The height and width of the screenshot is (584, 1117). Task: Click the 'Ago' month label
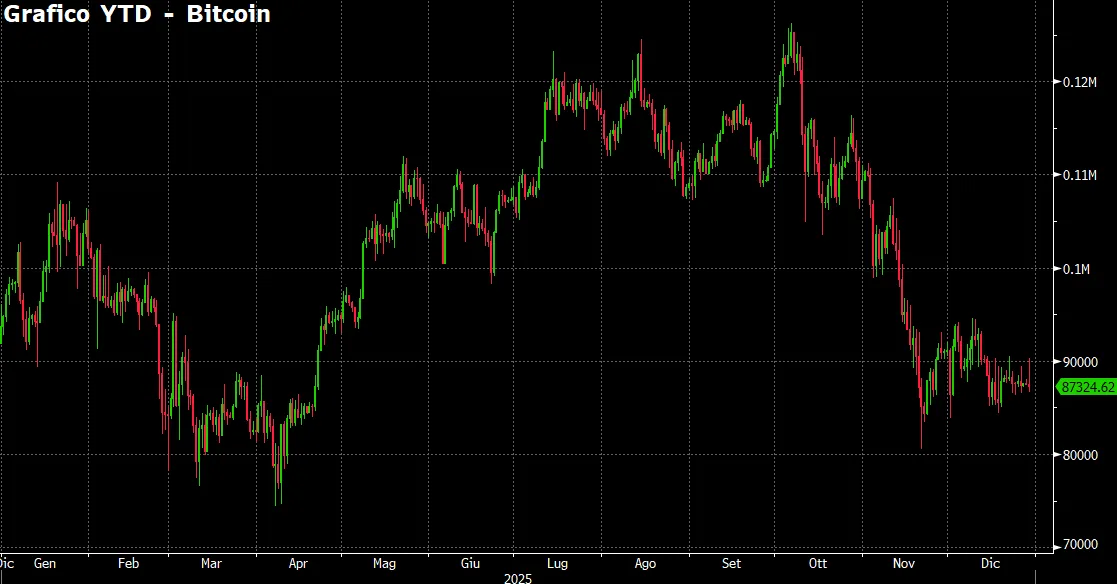pyautogui.click(x=645, y=563)
